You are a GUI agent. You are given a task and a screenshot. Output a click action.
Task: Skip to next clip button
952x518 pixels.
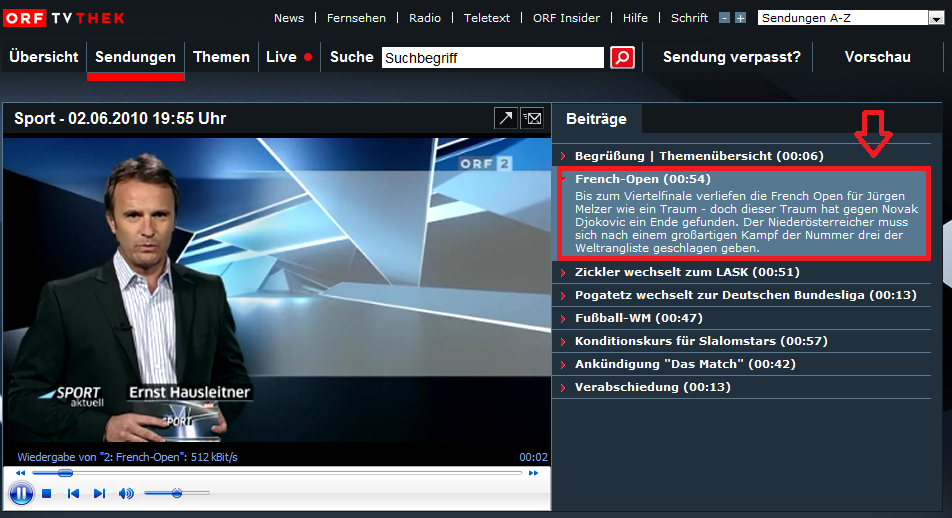pos(100,494)
